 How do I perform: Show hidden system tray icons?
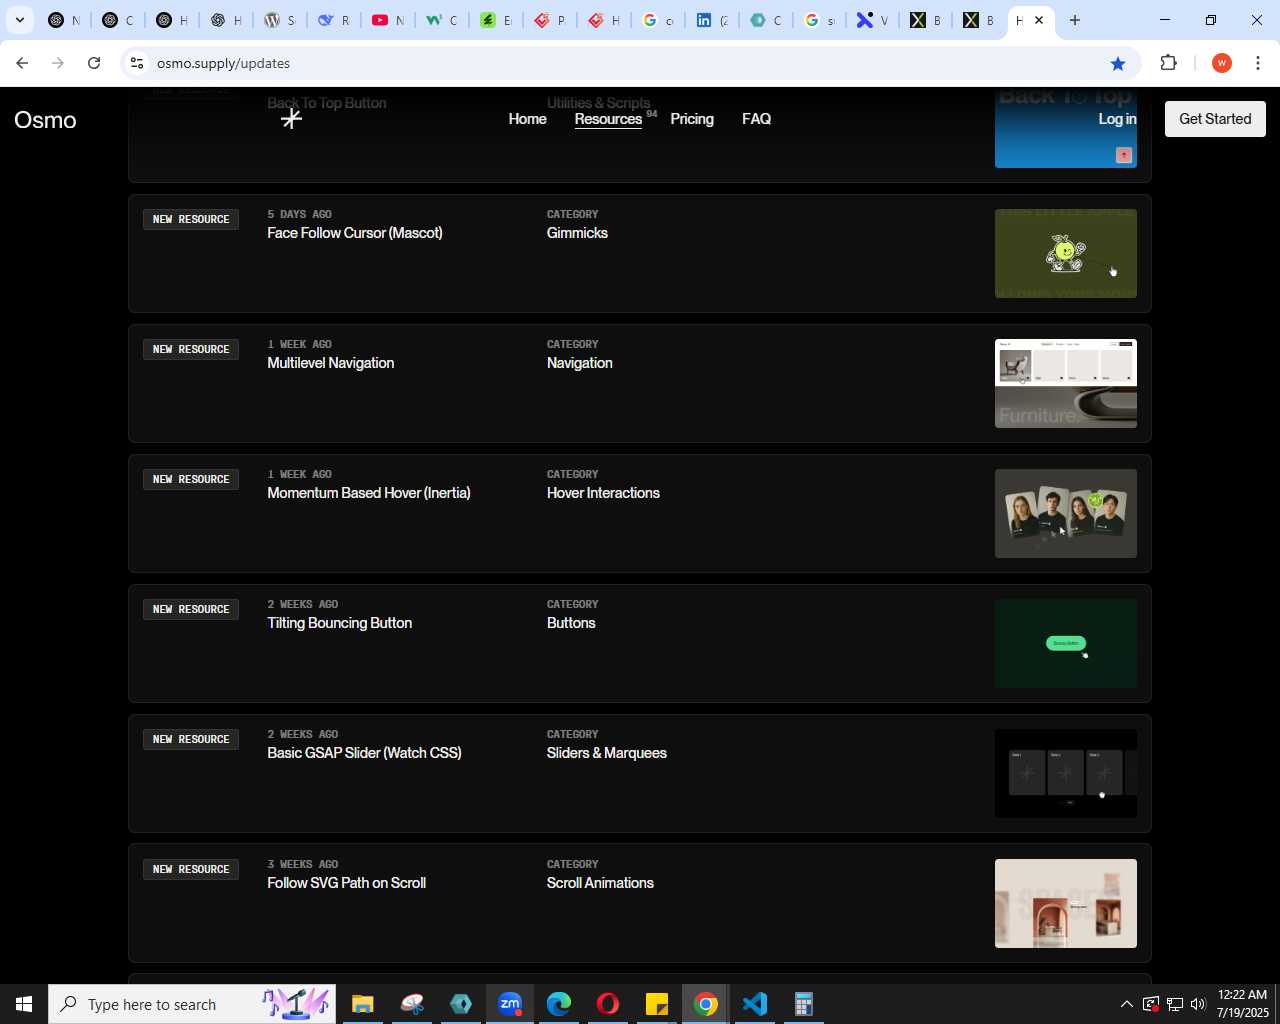click(1127, 1004)
